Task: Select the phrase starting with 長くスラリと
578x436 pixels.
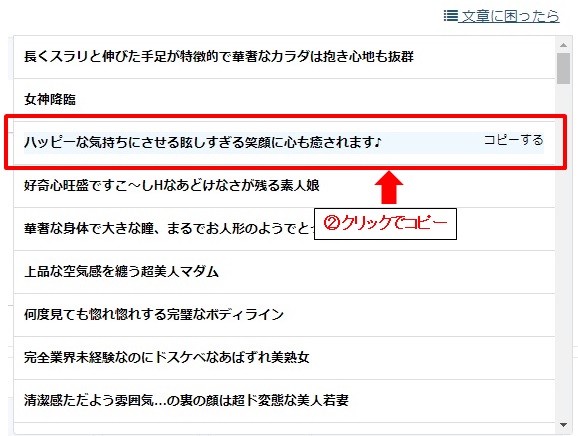Action: [284, 57]
